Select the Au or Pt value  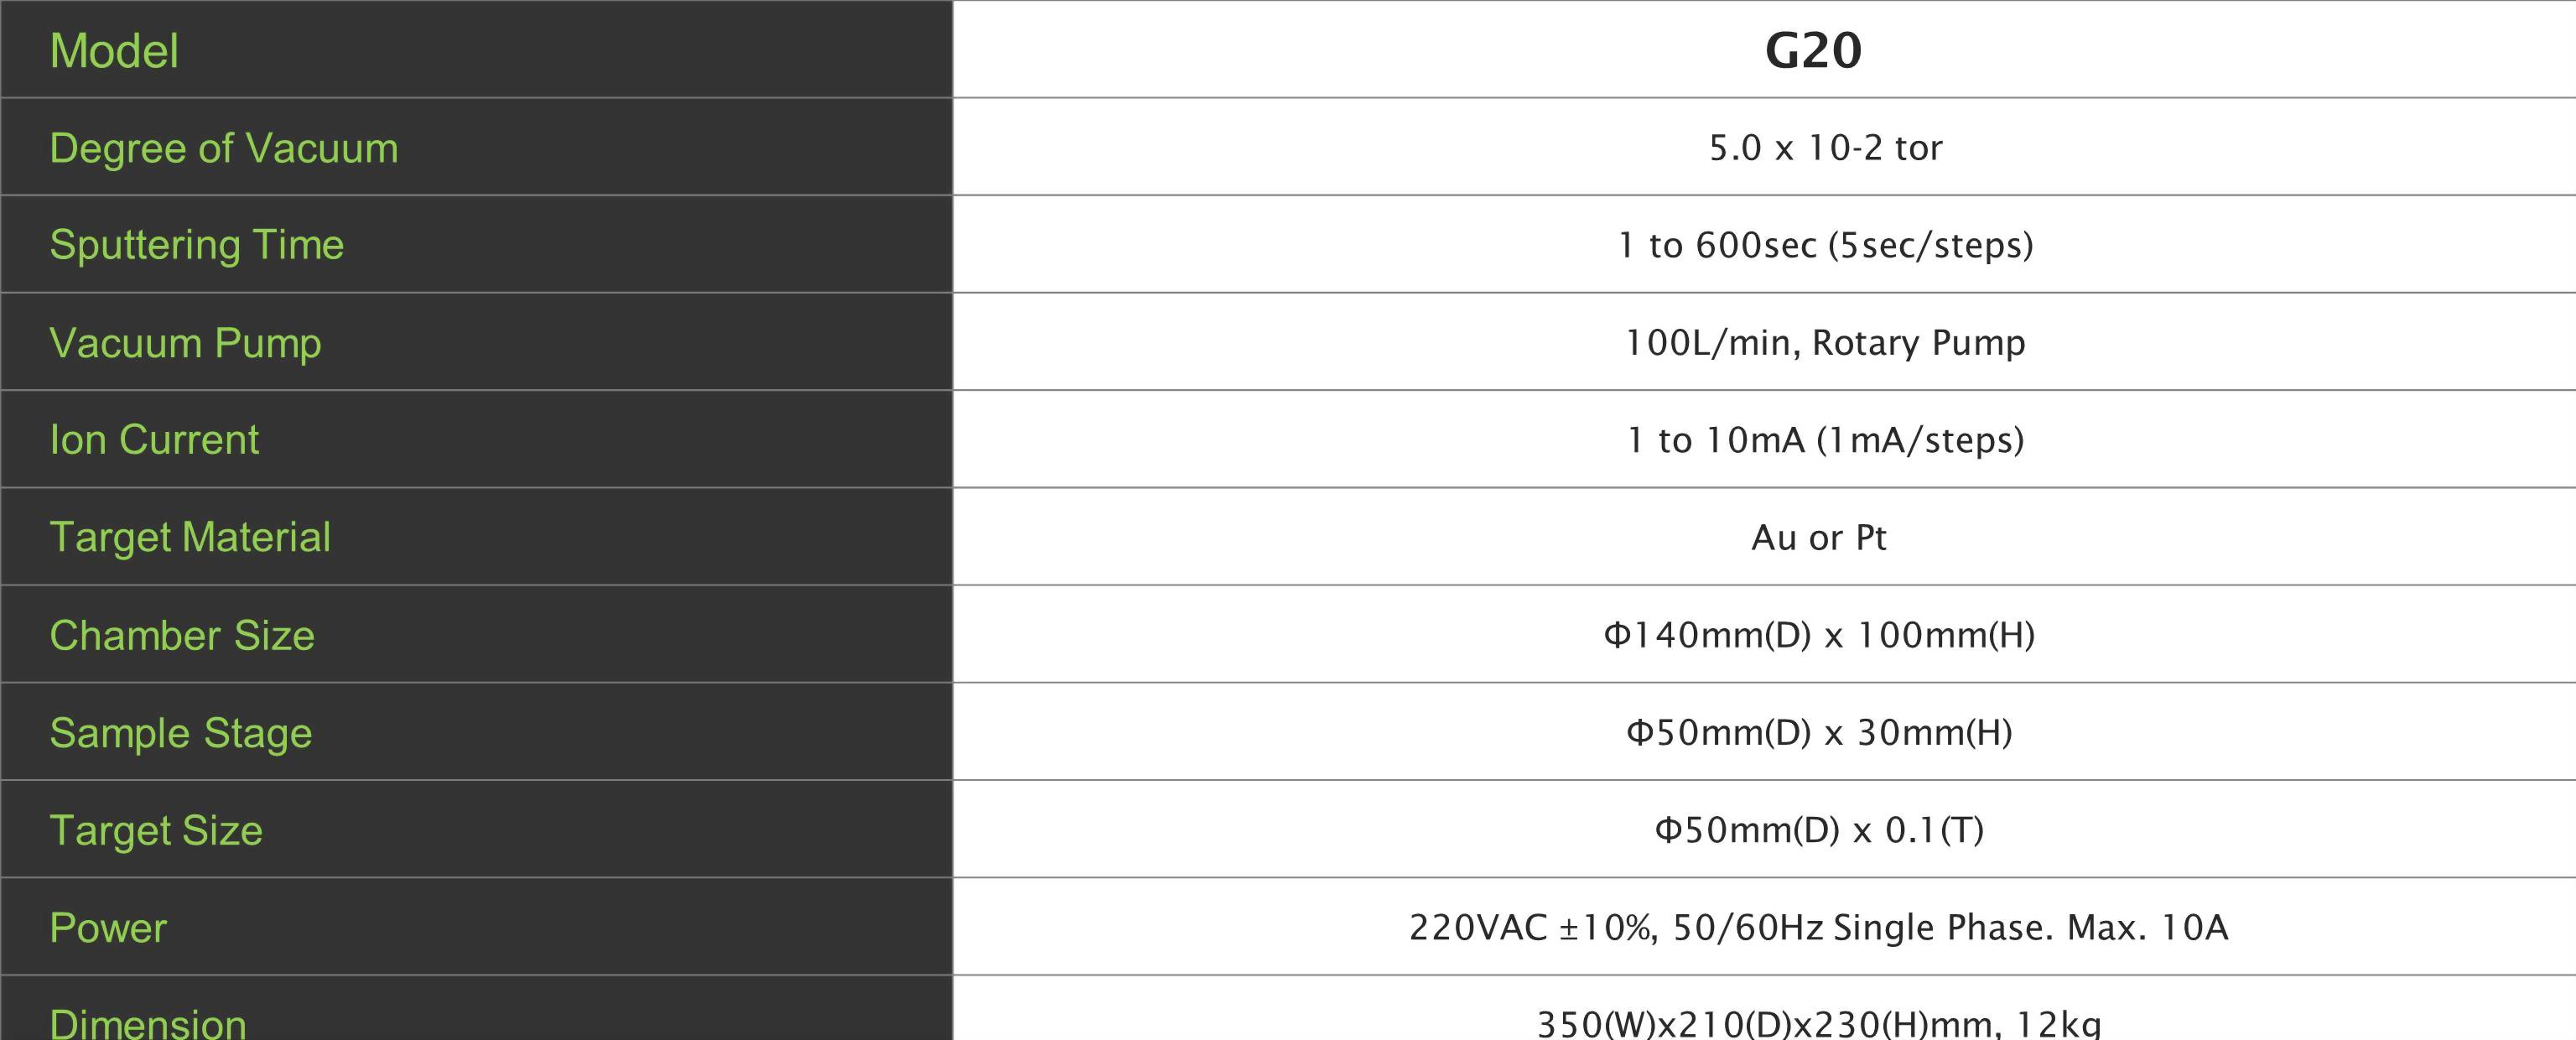[x=1819, y=537]
